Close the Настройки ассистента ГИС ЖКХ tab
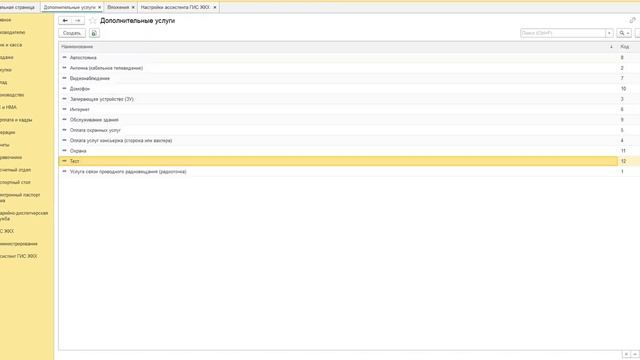This screenshot has height=360, width=640. [x=215, y=7]
